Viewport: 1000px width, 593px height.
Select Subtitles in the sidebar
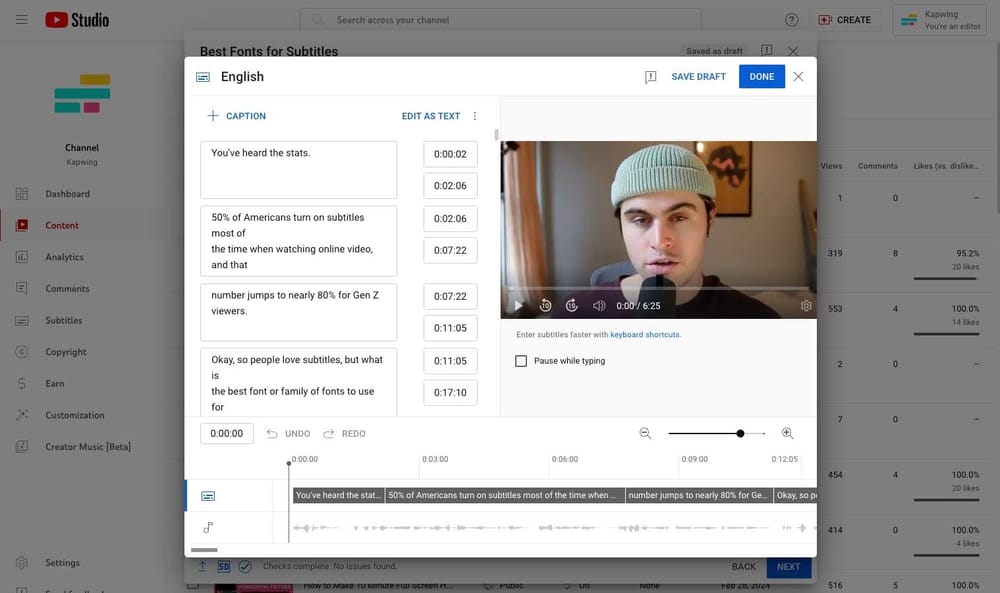64,319
